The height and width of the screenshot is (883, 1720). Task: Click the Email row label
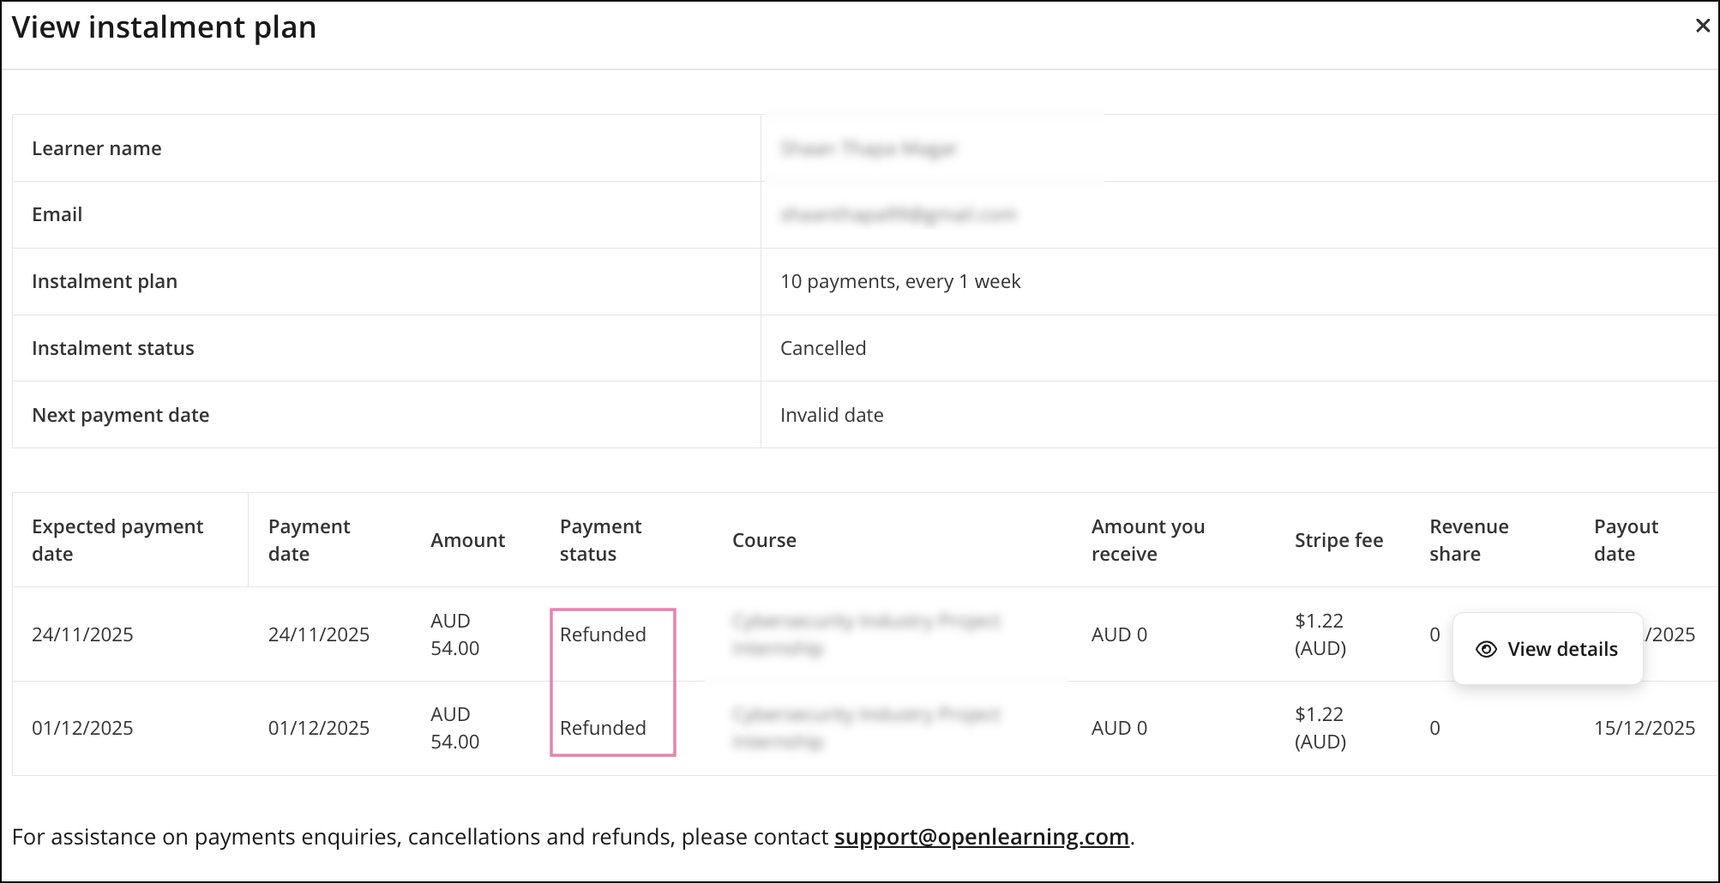pos(57,214)
